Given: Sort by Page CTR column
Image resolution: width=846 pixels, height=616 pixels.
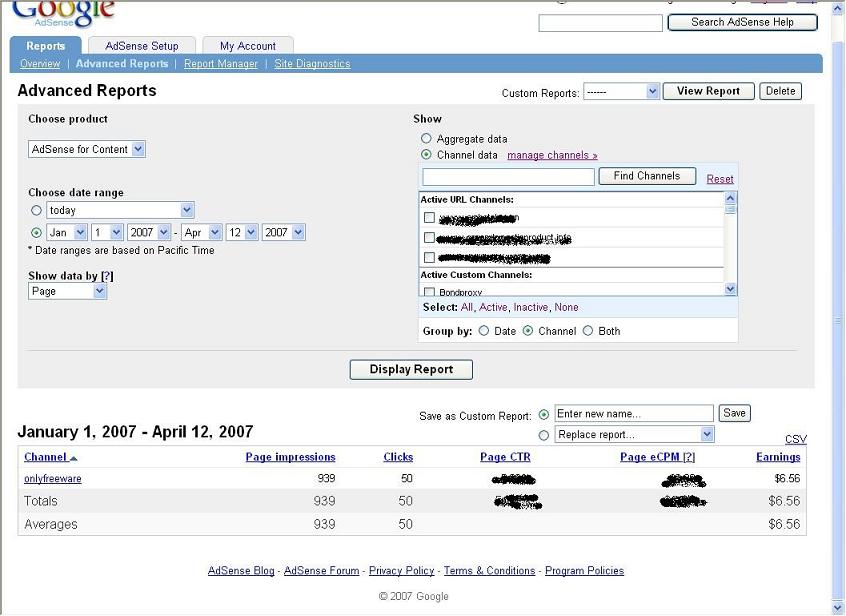Looking at the screenshot, I should click(505, 457).
